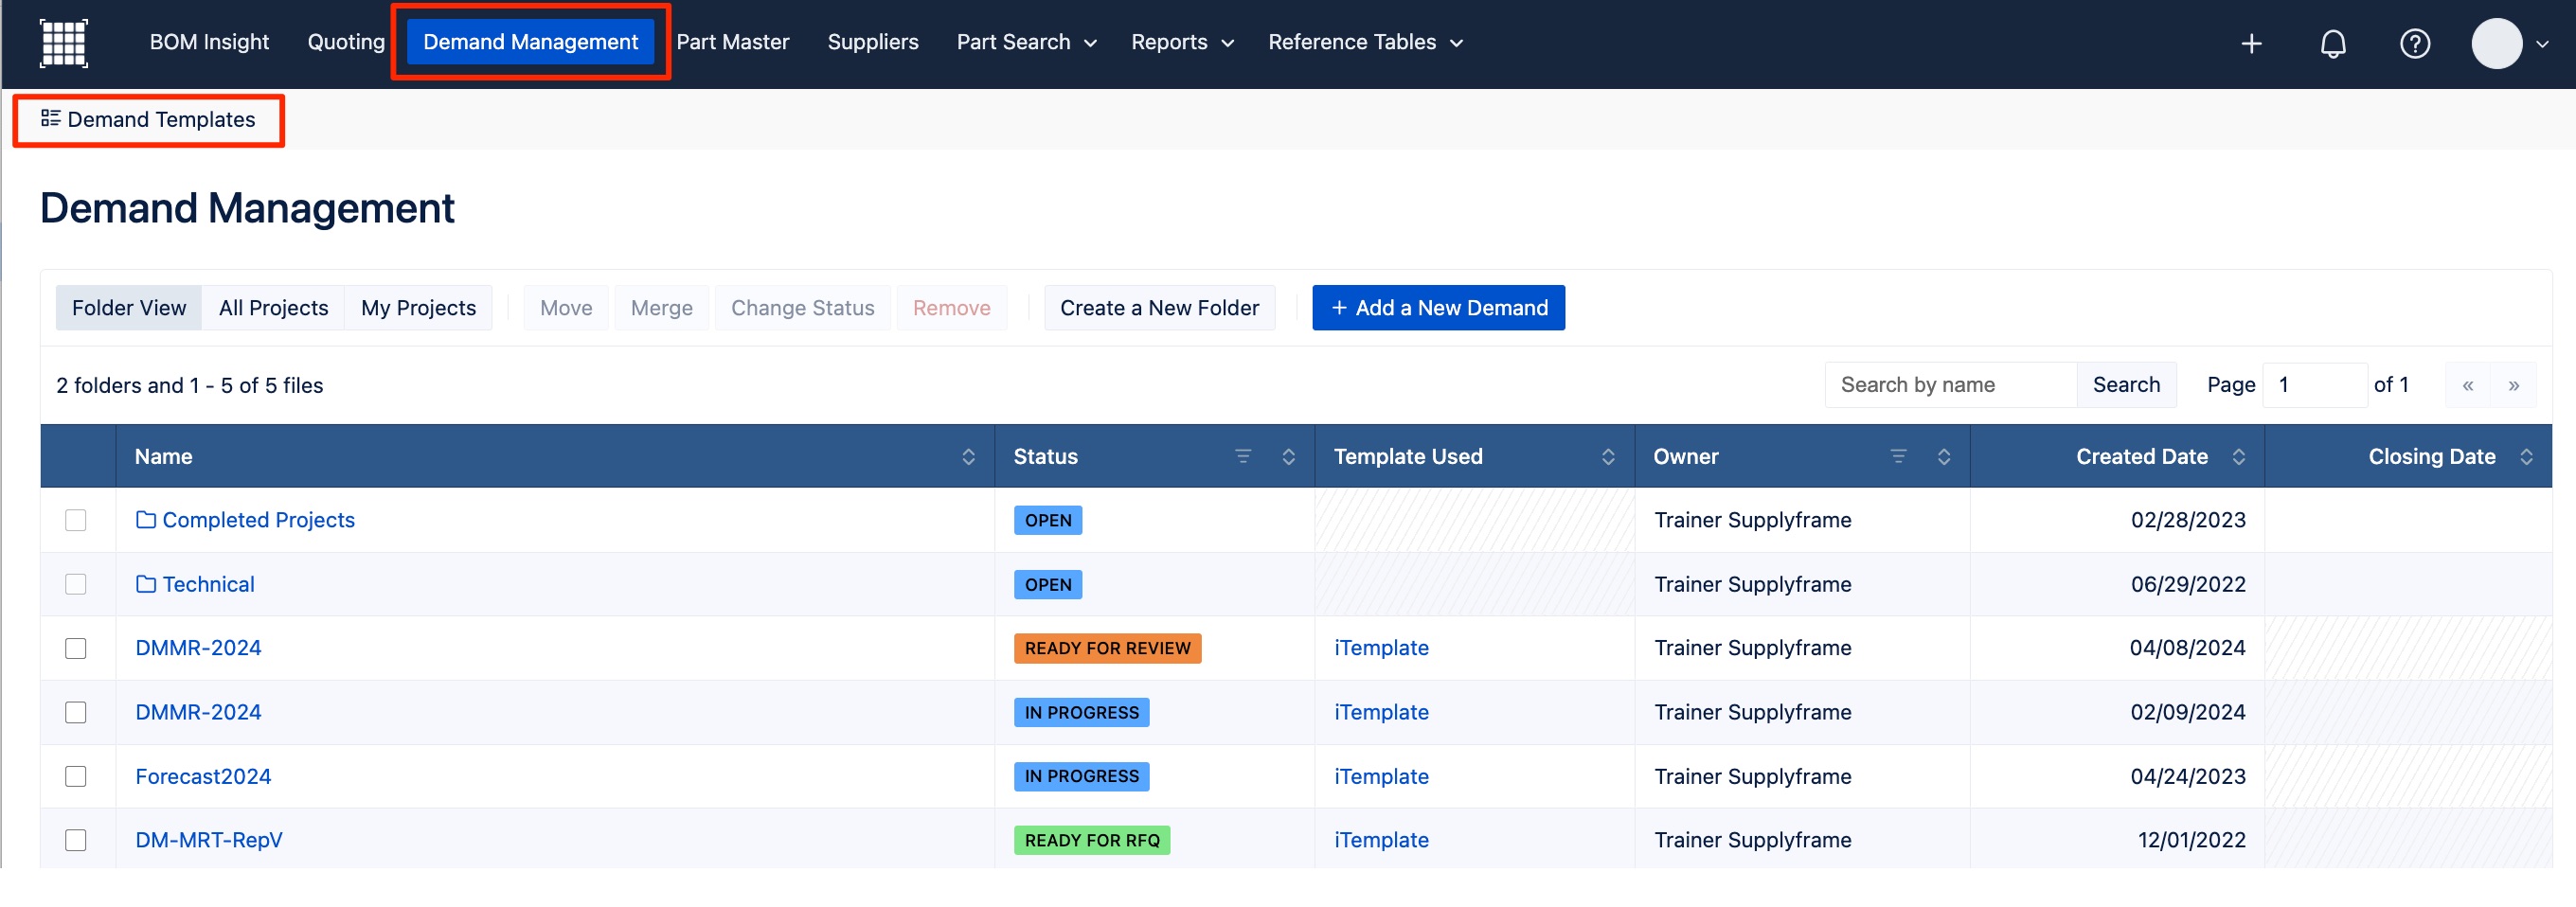Open the Quoting menu item

(x=346, y=42)
